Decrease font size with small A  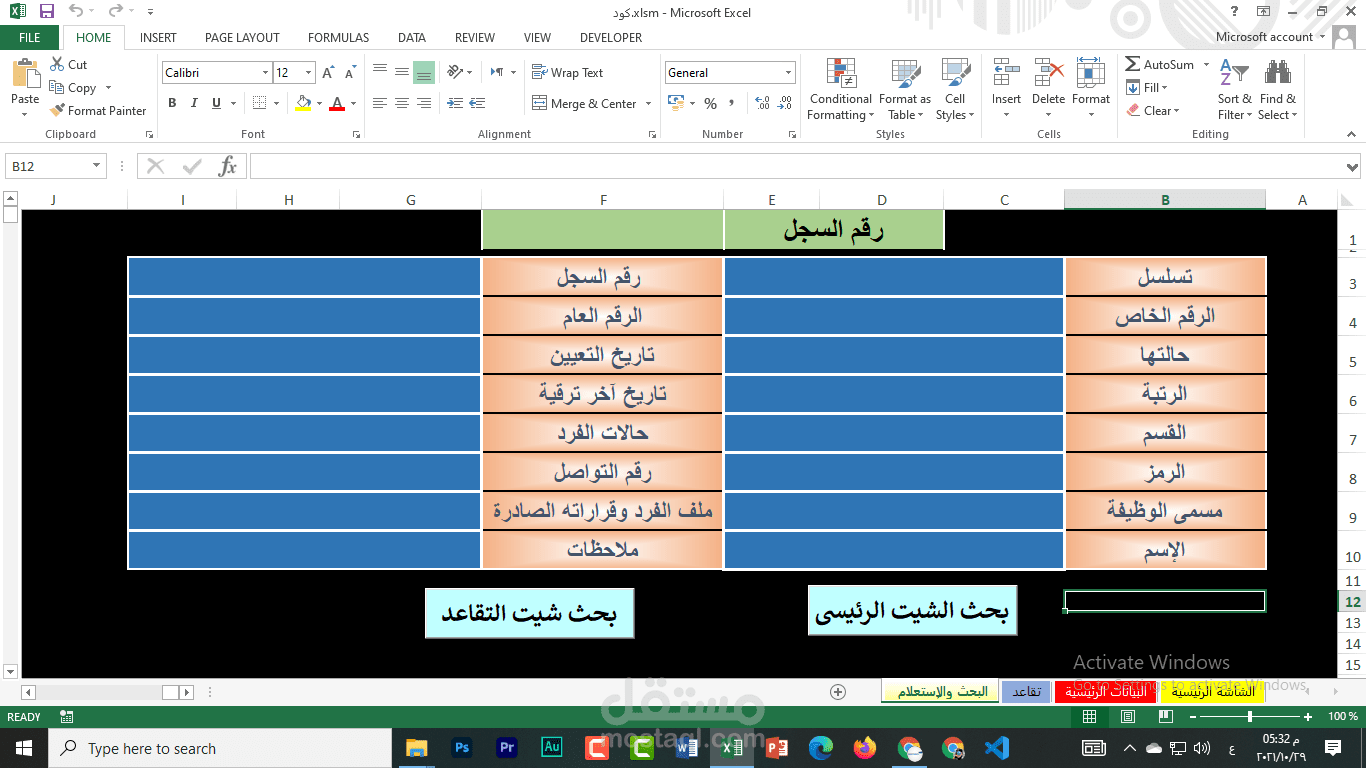350,73
